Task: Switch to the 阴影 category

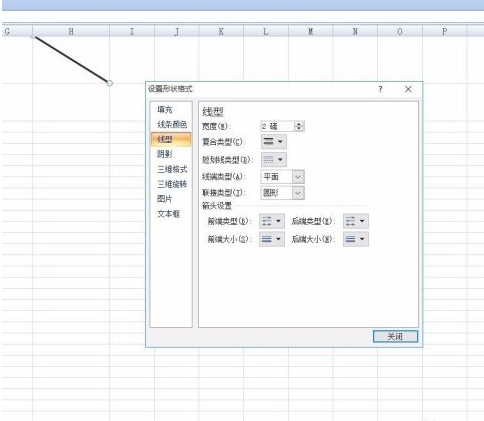Action: tap(165, 154)
